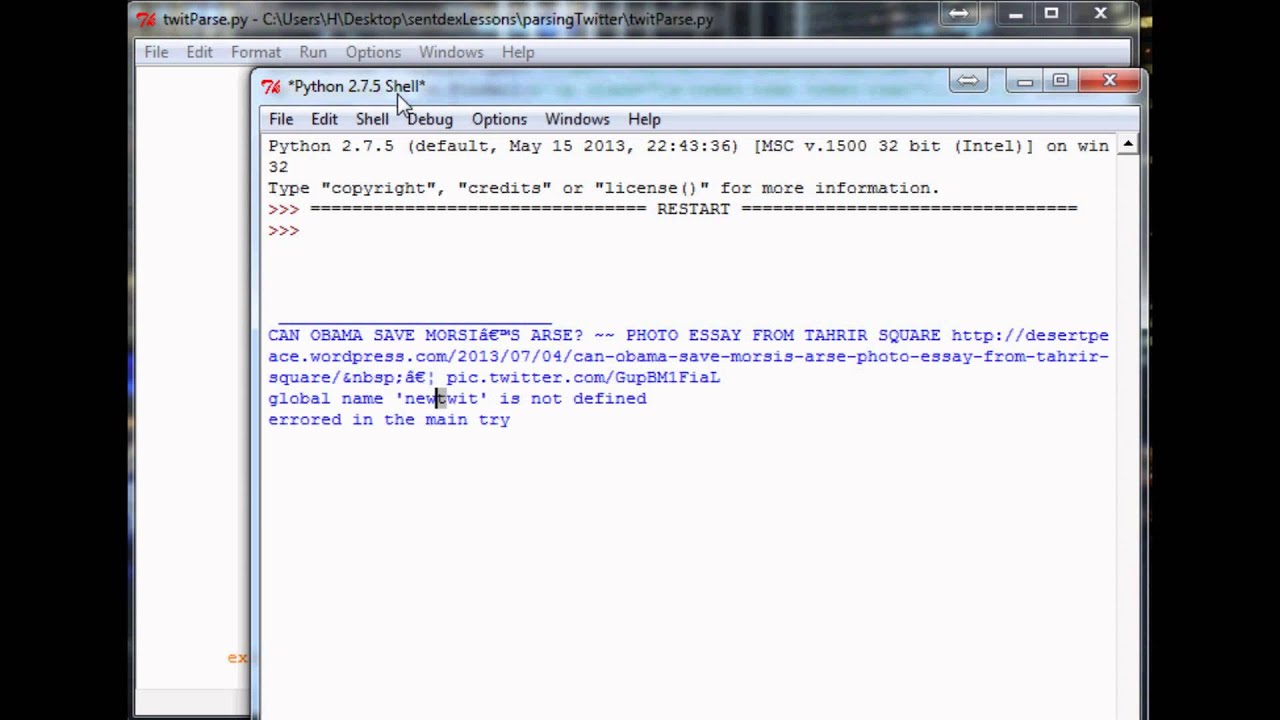Open Options menu in Python Shell window
Image resolution: width=1280 pixels, height=720 pixels.
point(499,119)
